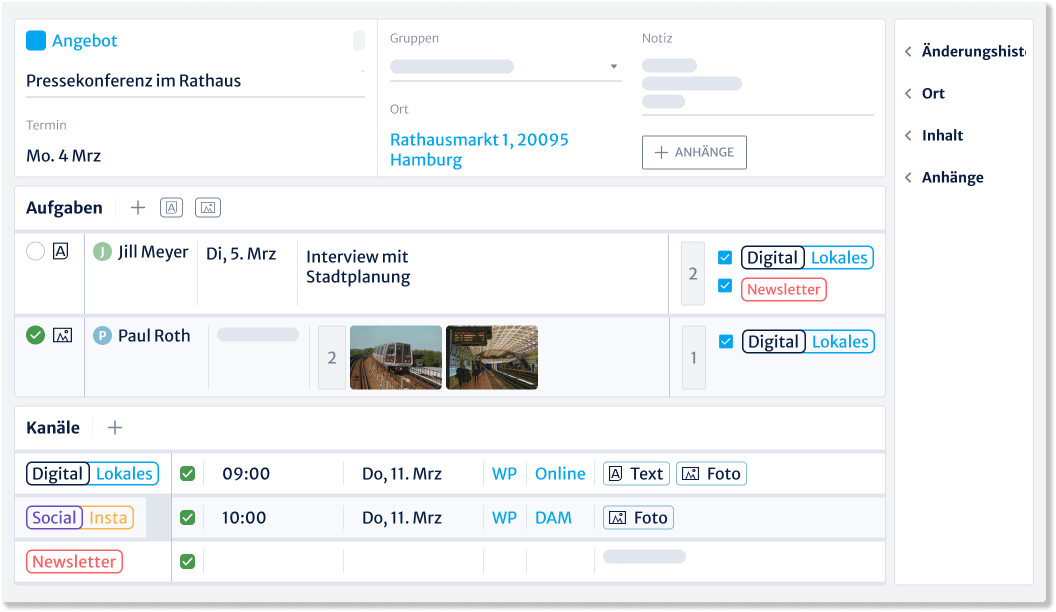
Task: Enable the Newsletter checkbox in Jill Meyer's row
Action: click(725, 287)
